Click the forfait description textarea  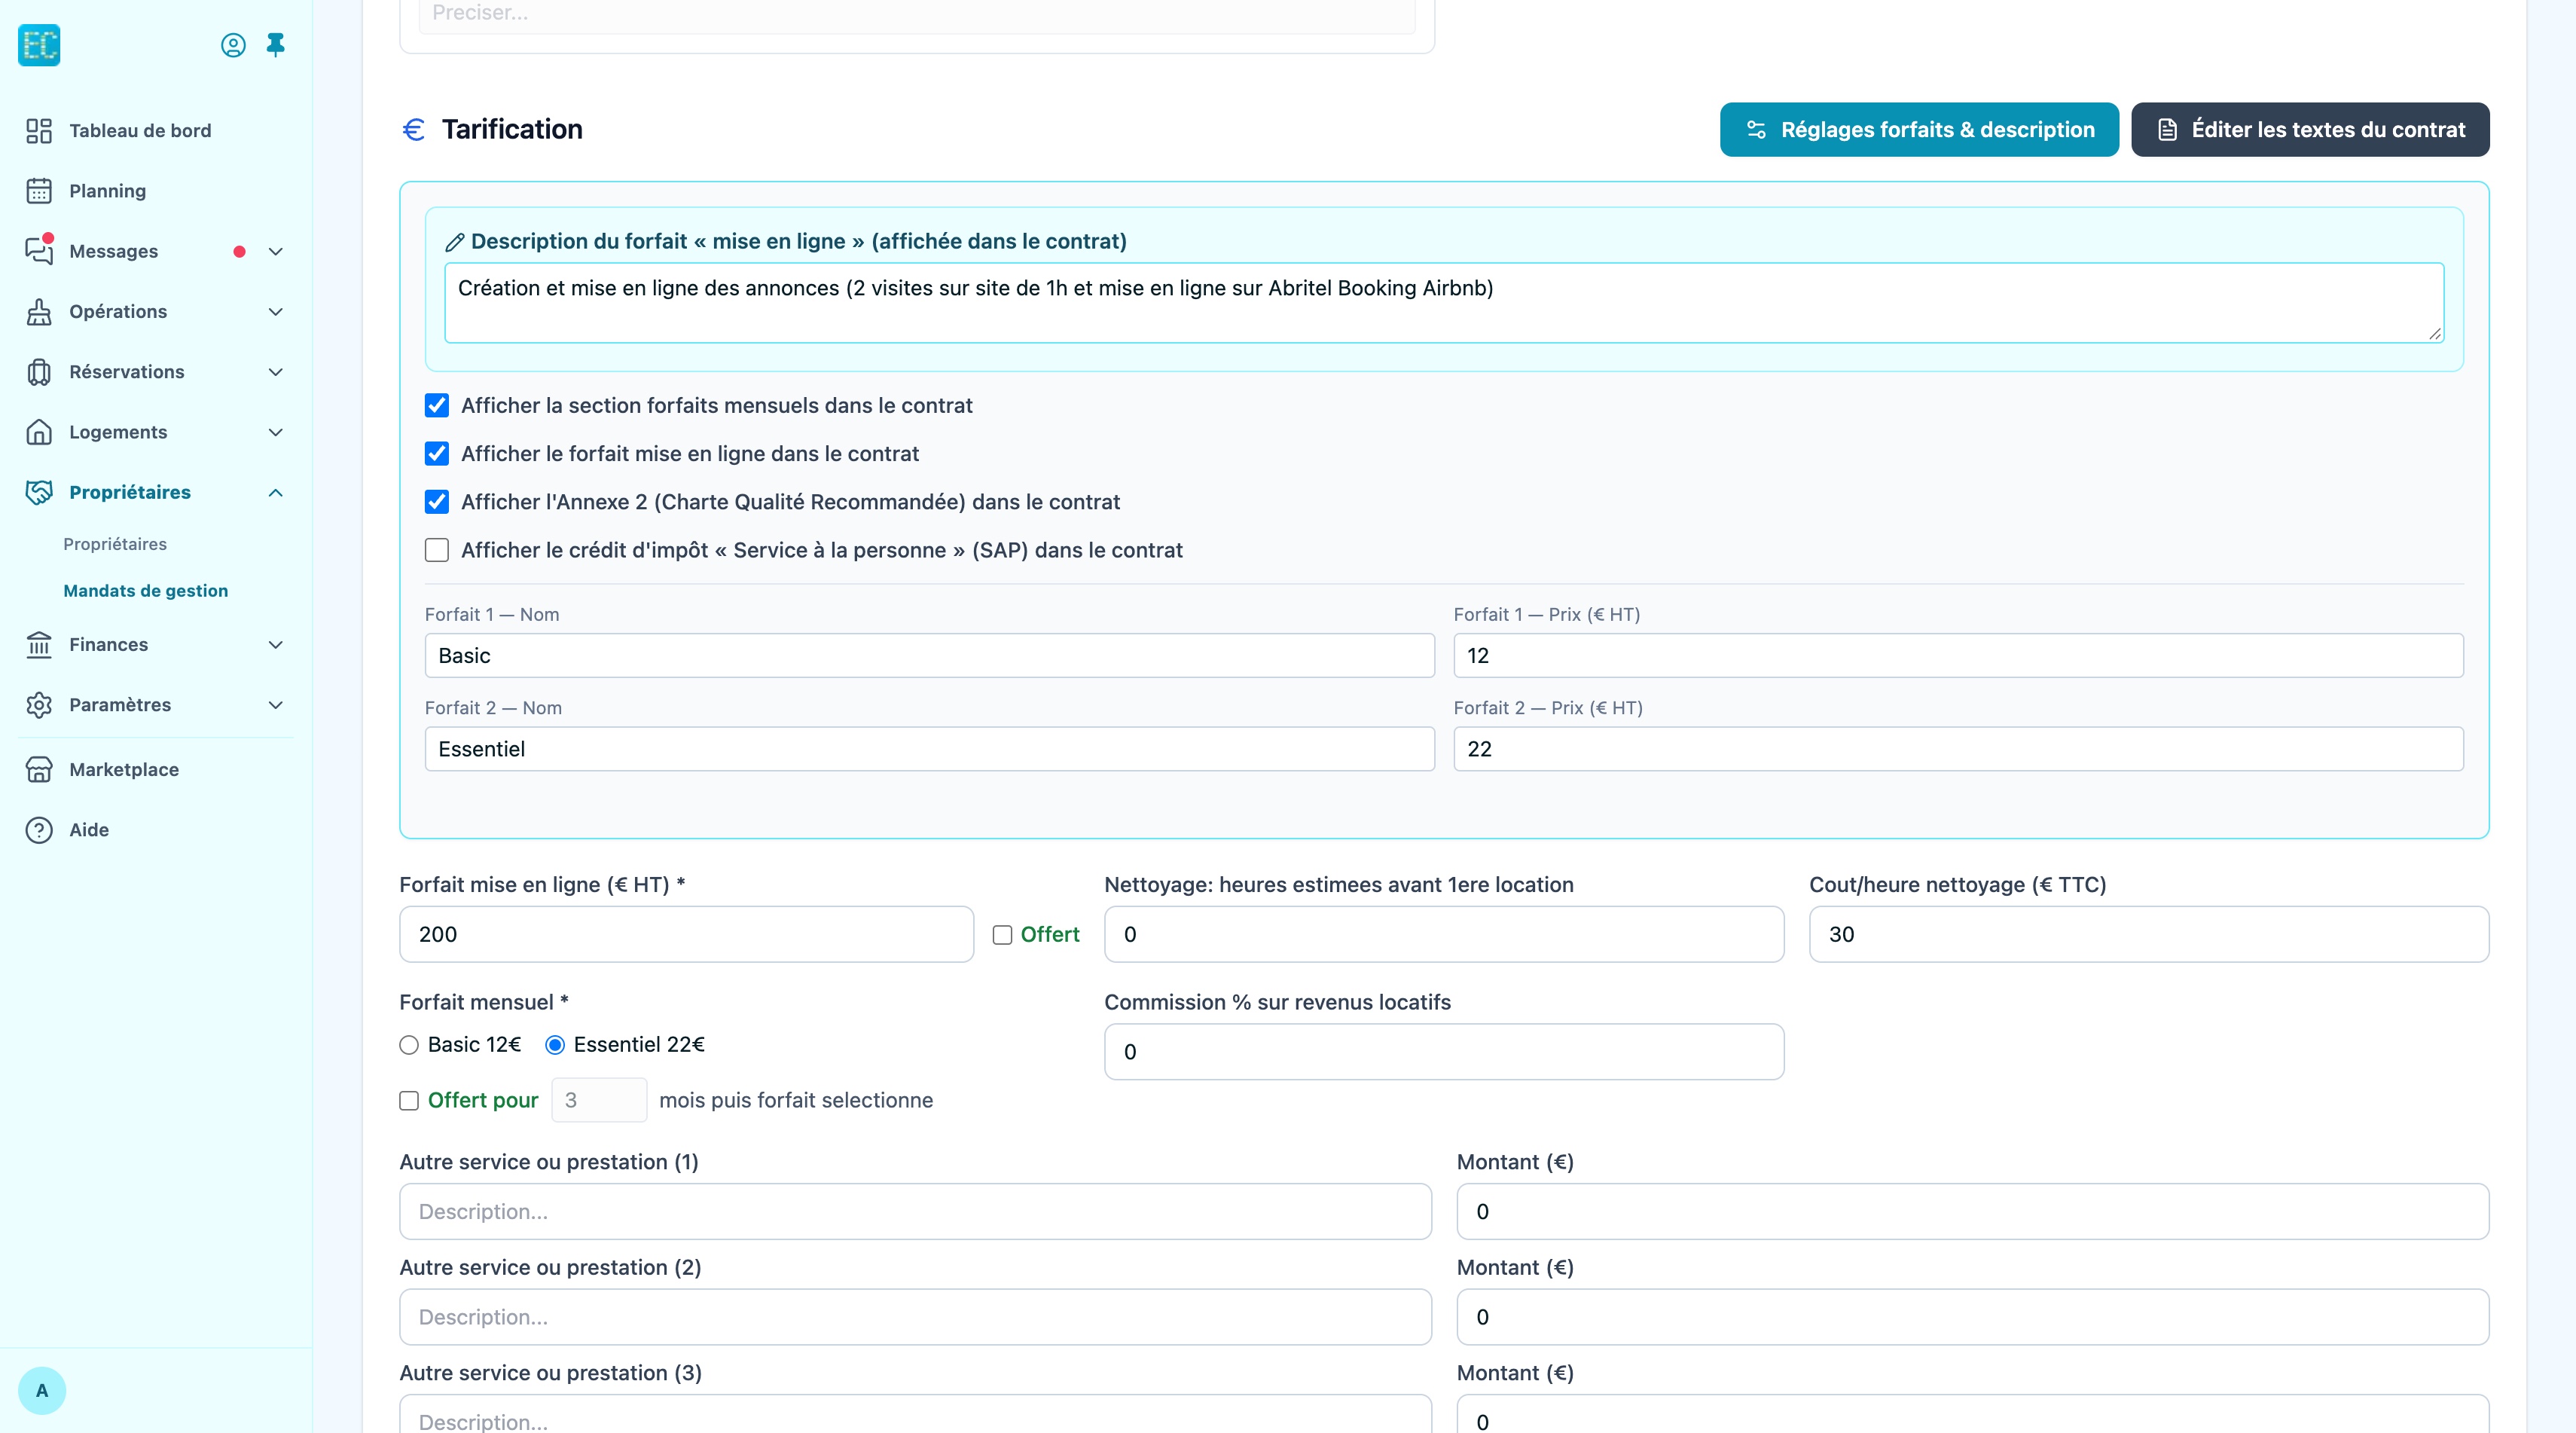click(x=1444, y=303)
